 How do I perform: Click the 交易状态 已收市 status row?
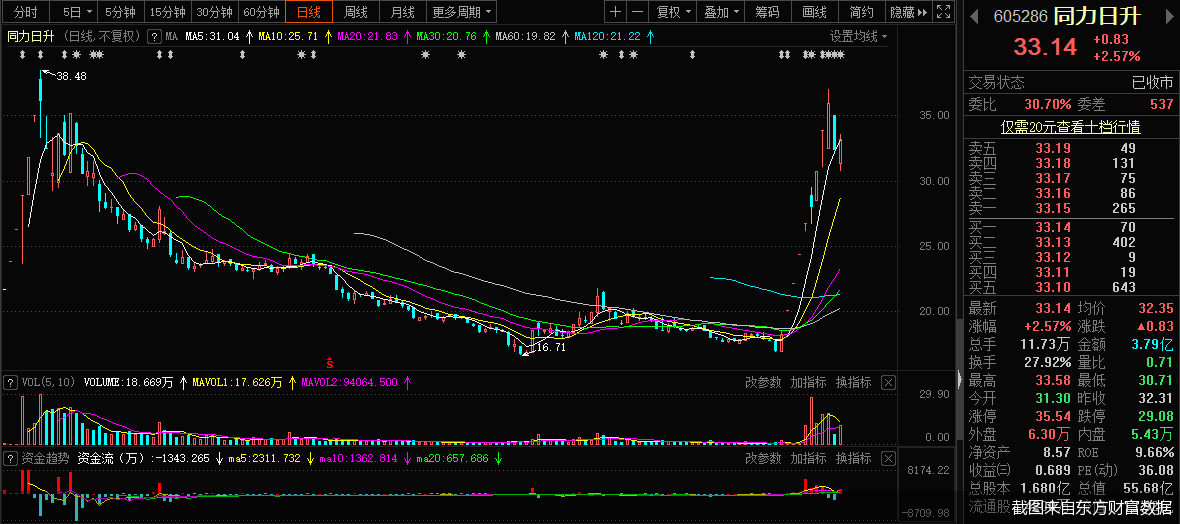pos(1070,83)
